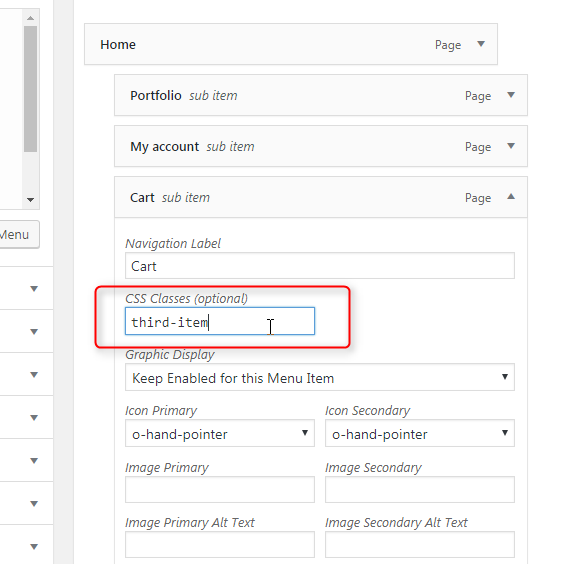
Task: Open the Icon Primary dropdown
Action: pos(220,433)
